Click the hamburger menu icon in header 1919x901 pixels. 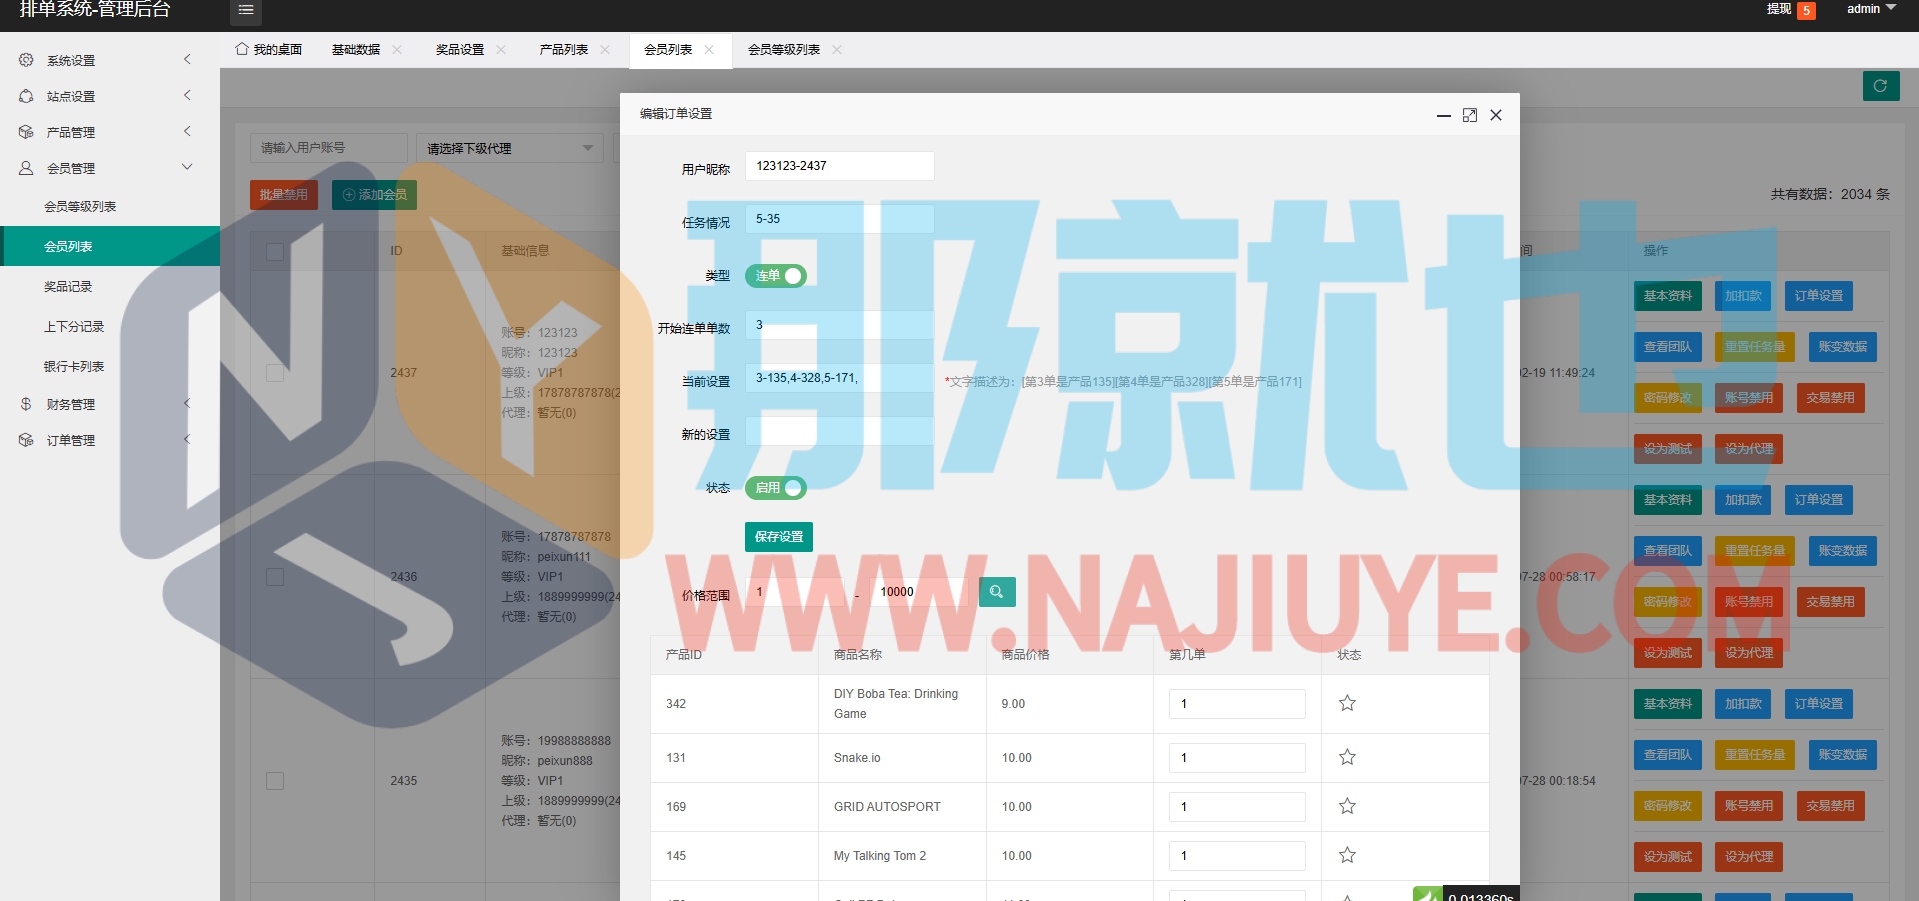click(x=246, y=10)
